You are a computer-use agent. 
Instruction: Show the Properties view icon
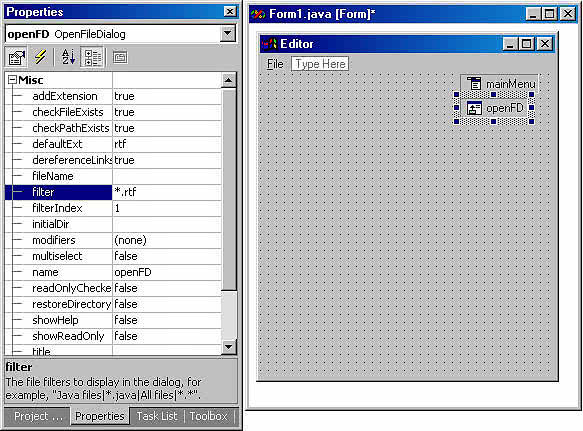pyautogui.click(x=16, y=57)
